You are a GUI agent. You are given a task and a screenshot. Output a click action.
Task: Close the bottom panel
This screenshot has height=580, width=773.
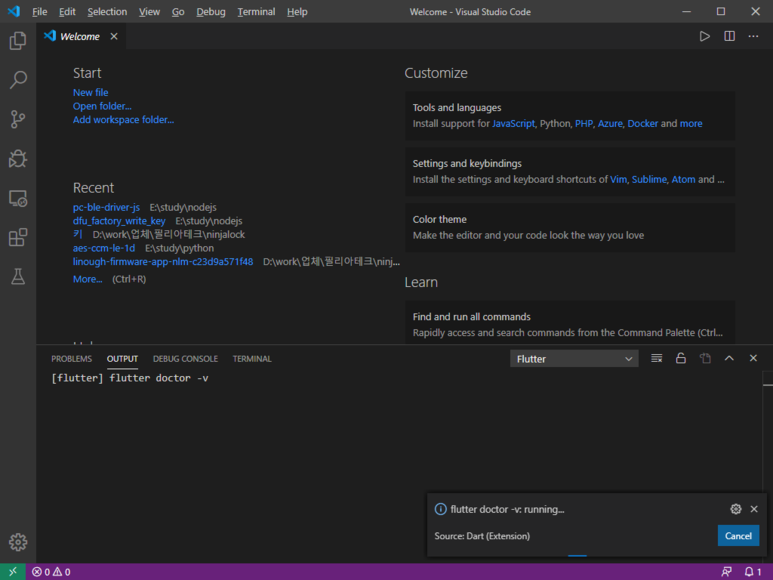point(753,359)
